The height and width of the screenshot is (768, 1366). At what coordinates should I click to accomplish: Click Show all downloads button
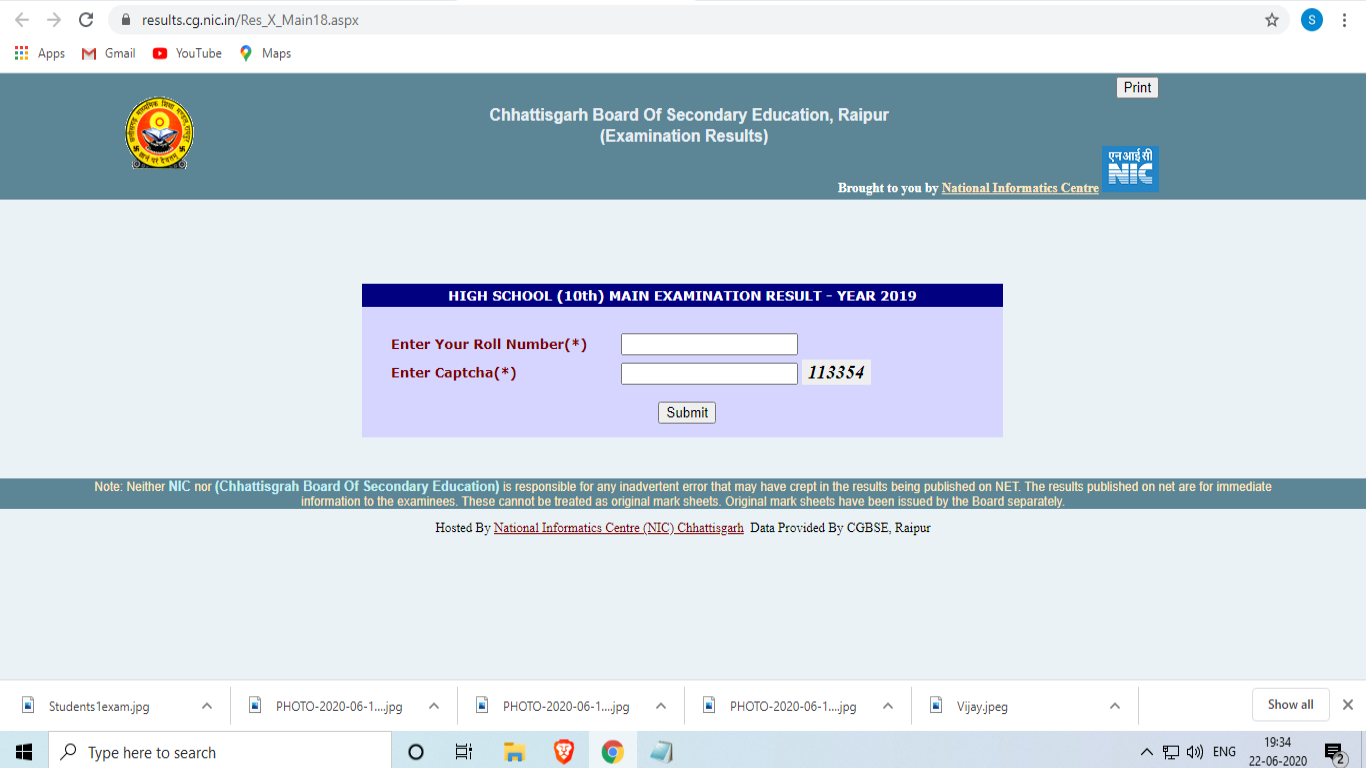click(1290, 705)
